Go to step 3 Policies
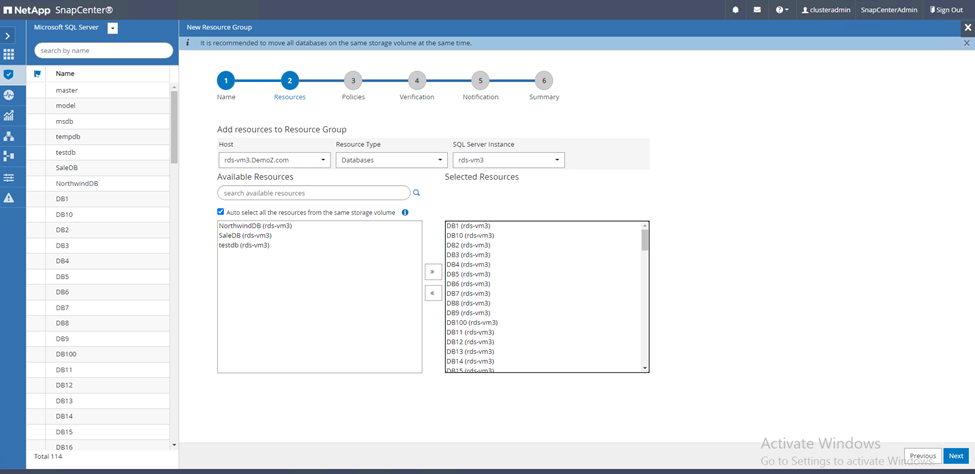 353,80
